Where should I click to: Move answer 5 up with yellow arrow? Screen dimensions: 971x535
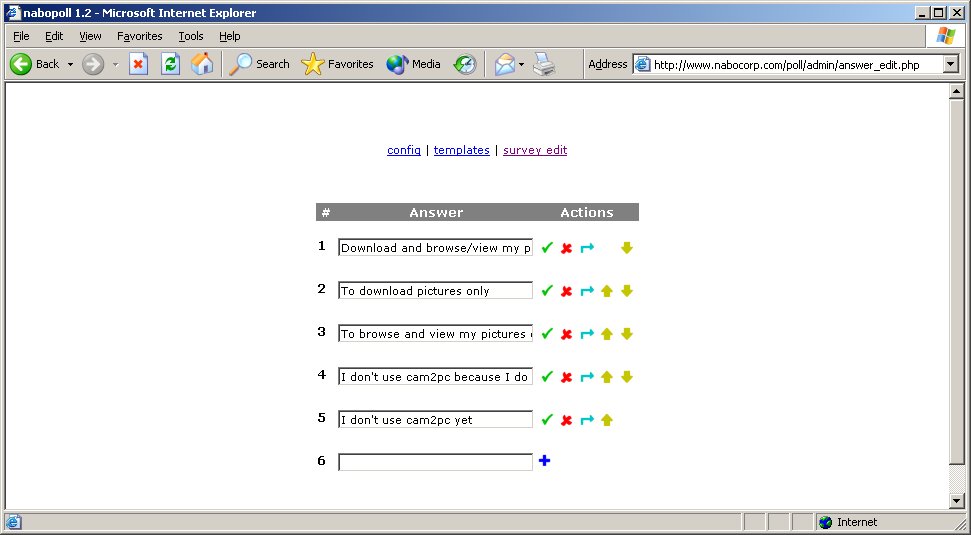click(x=607, y=420)
